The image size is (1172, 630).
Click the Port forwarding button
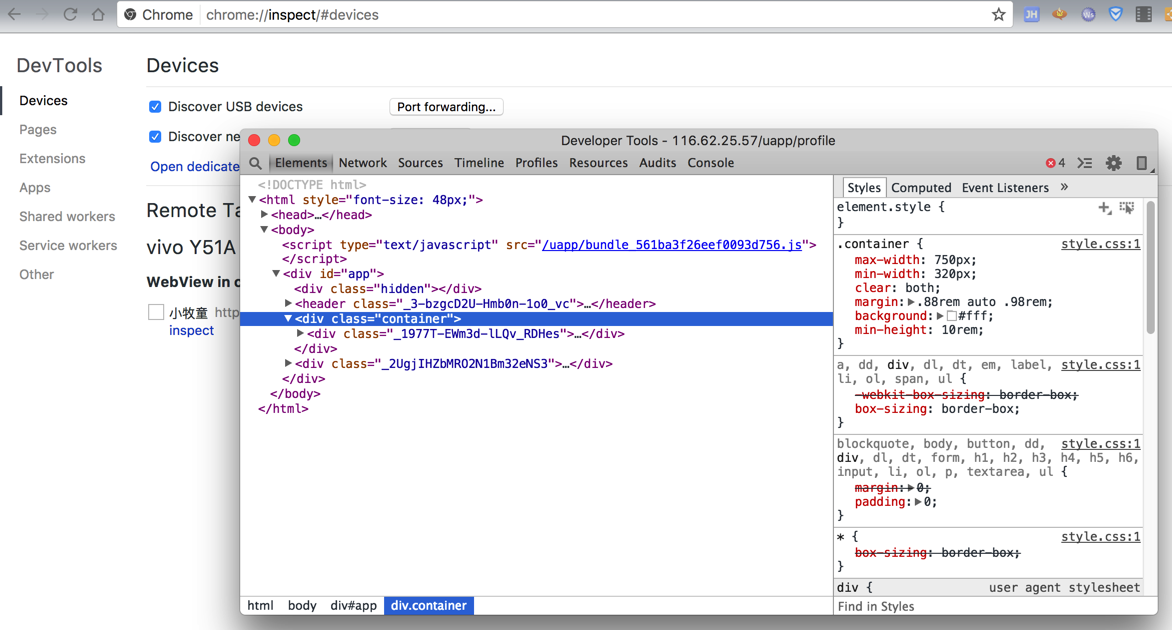pyautogui.click(x=446, y=107)
